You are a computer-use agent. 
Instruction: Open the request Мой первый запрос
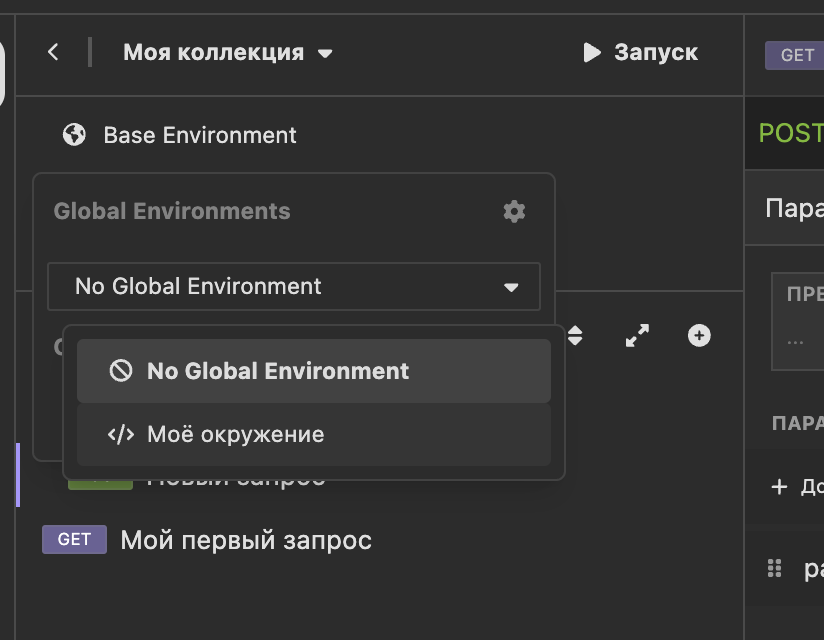[245, 539]
